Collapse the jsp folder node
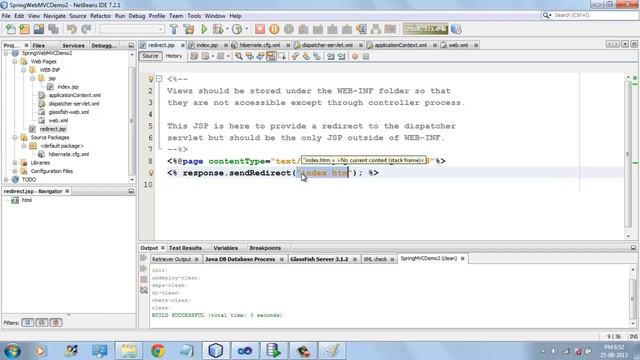The image size is (640, 360). [x=33, y=78]
